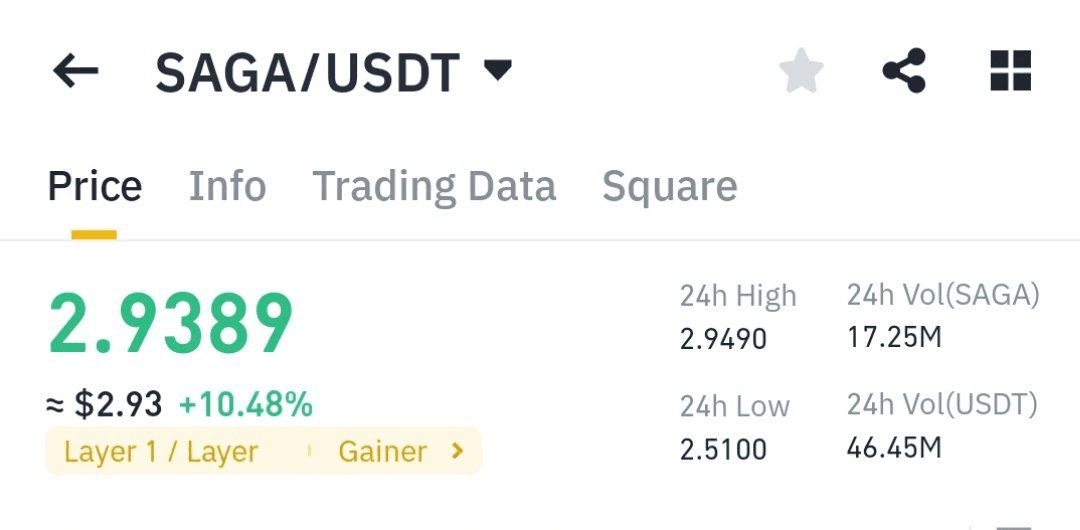Tap the 2.9389 current price
1080x530 pixels.
(x=171, y=325)
